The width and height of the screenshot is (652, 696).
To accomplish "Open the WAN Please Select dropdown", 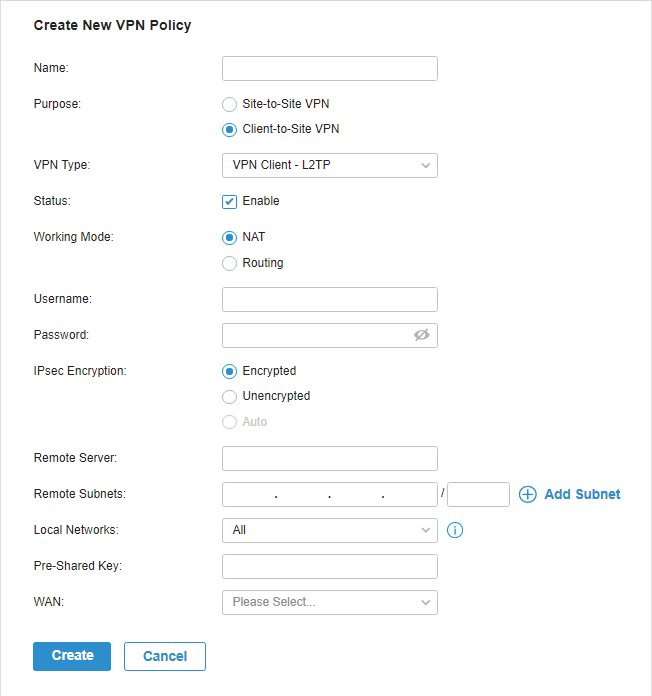I will [x=330, y=602].
